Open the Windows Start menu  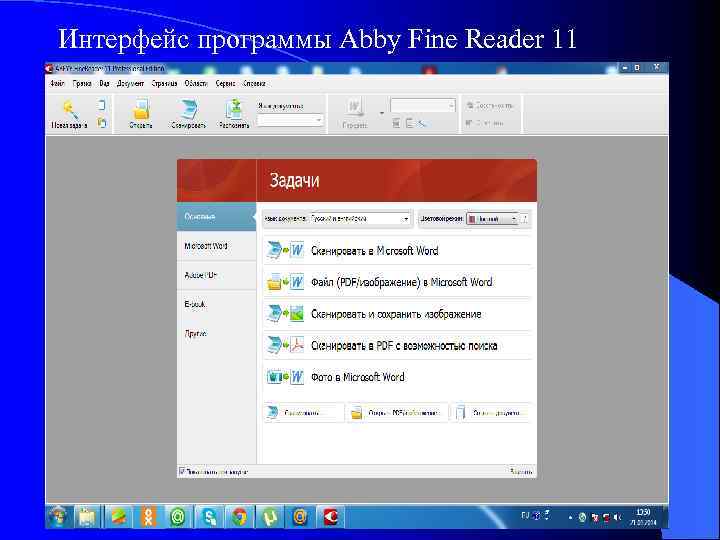(58, 518)
